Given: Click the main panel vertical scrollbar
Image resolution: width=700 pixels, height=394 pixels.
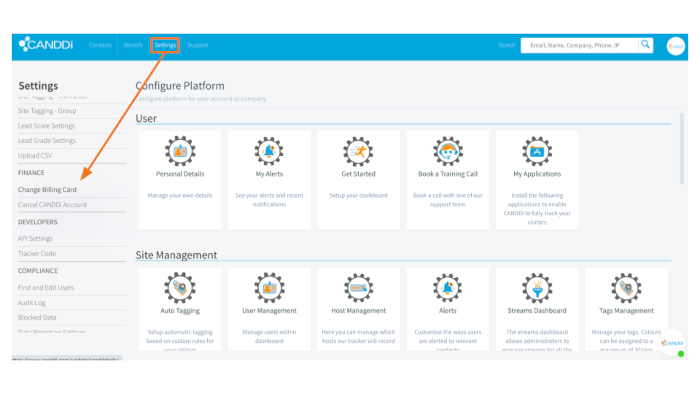Looking at the screenshot, I should coord(682,149).
